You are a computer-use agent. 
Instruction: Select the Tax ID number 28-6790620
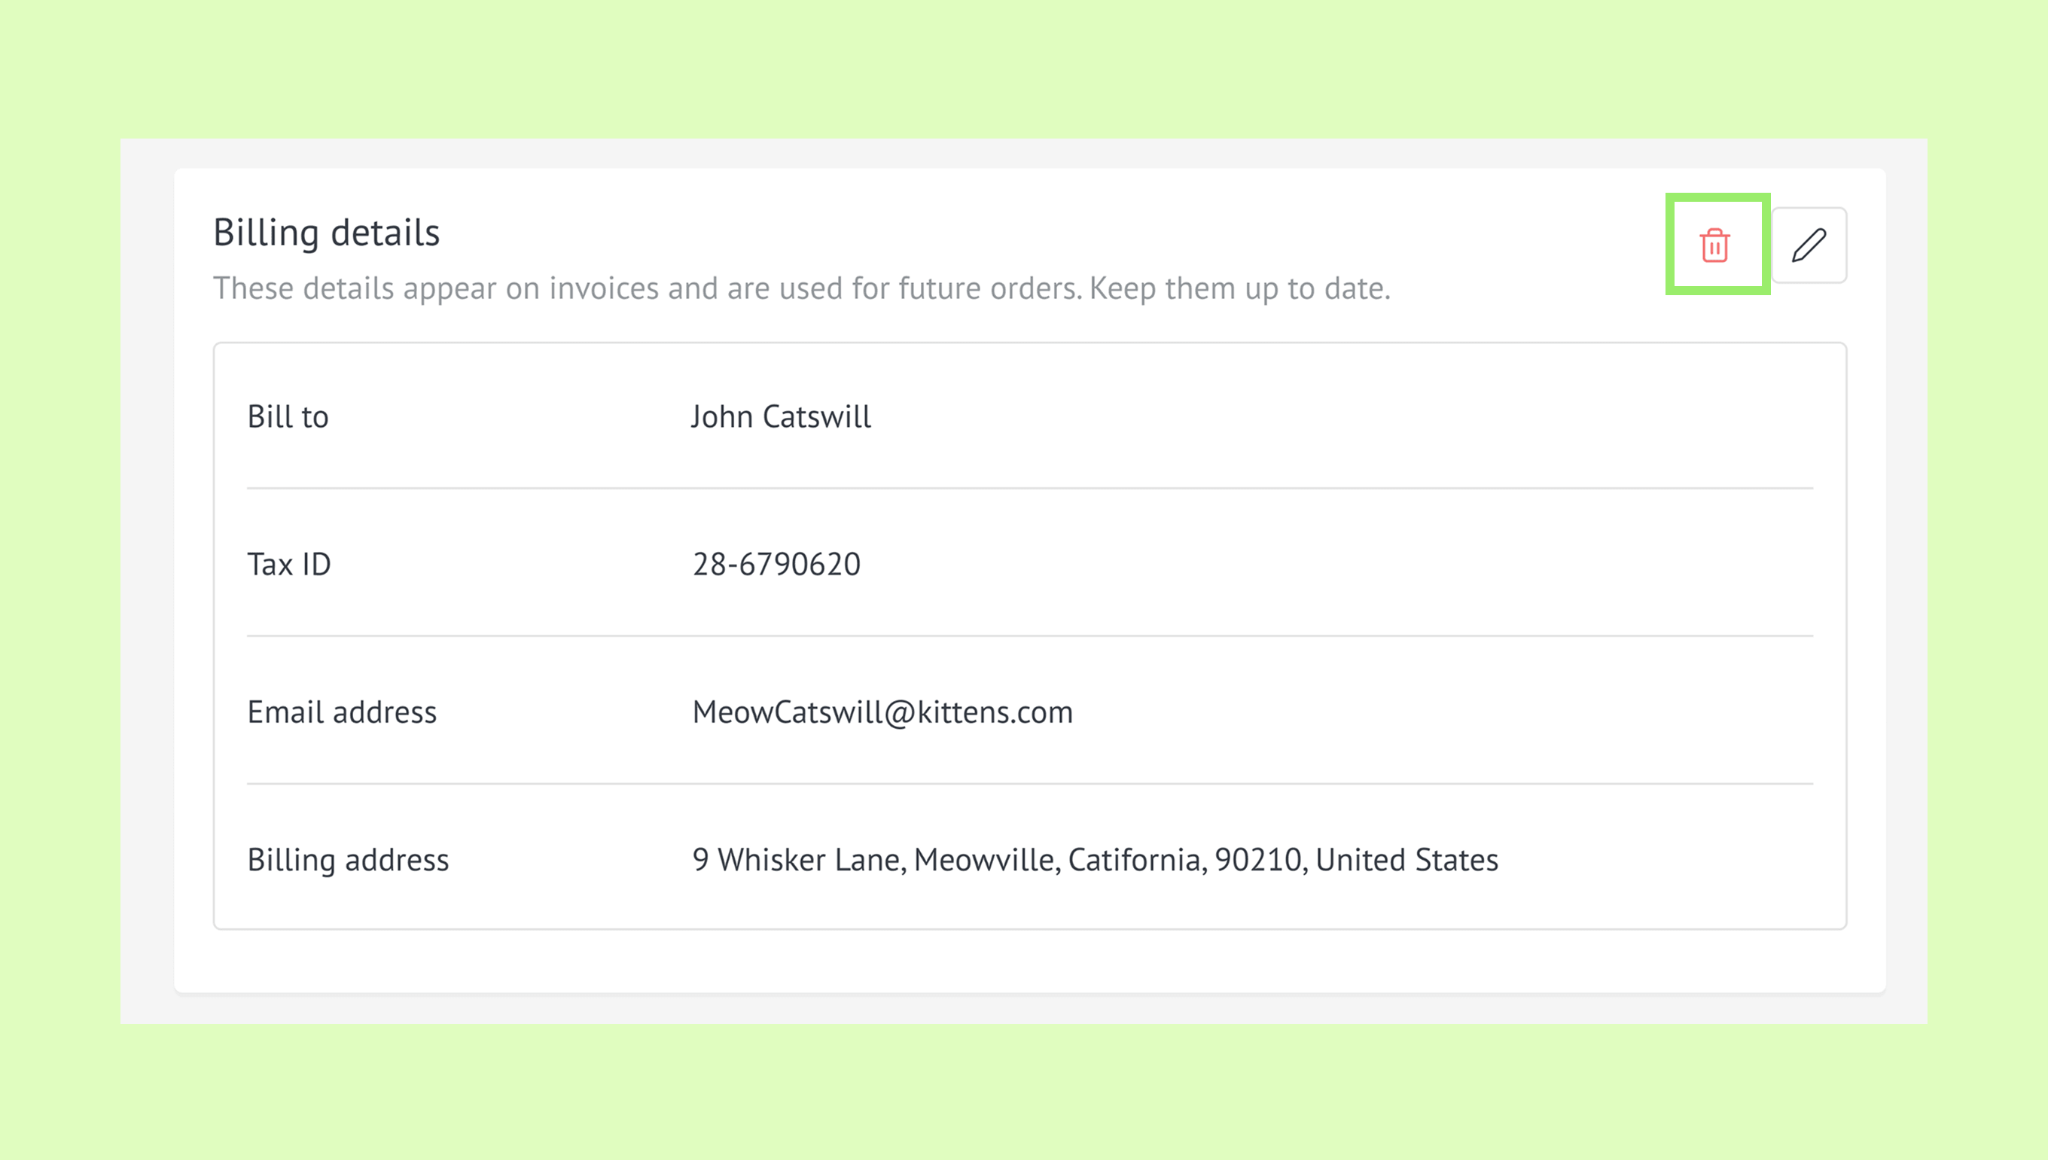777,564
